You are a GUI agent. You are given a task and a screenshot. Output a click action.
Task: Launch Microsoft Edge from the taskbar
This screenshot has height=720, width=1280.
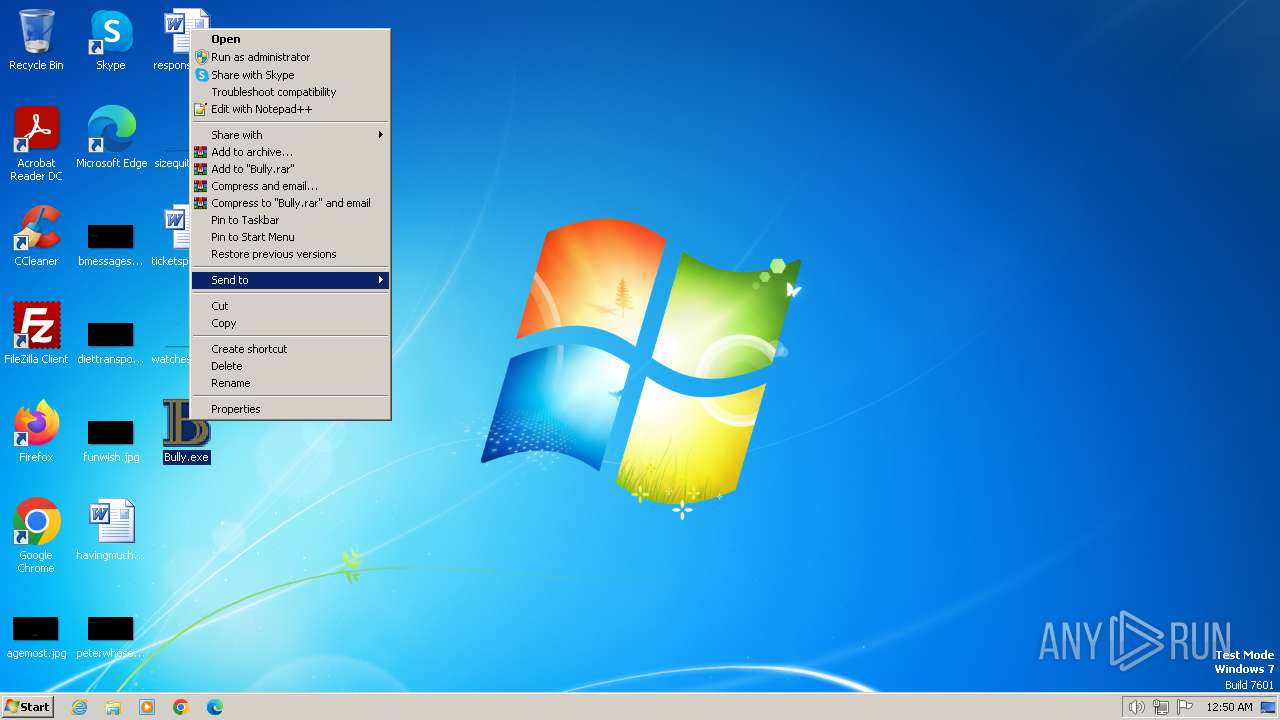(215, 707)
